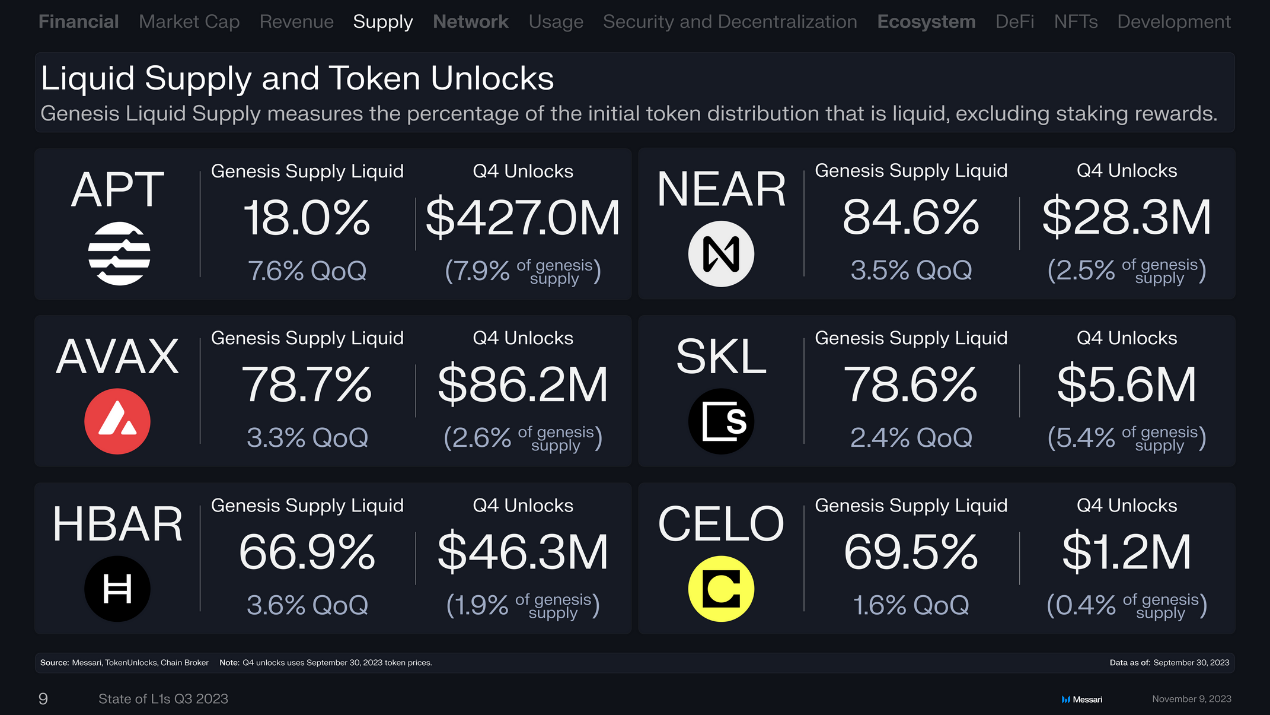The height and width of the screenshot is (715, 1270).
Task: Open Security and Decentralization section
Action: click(730, 22)
